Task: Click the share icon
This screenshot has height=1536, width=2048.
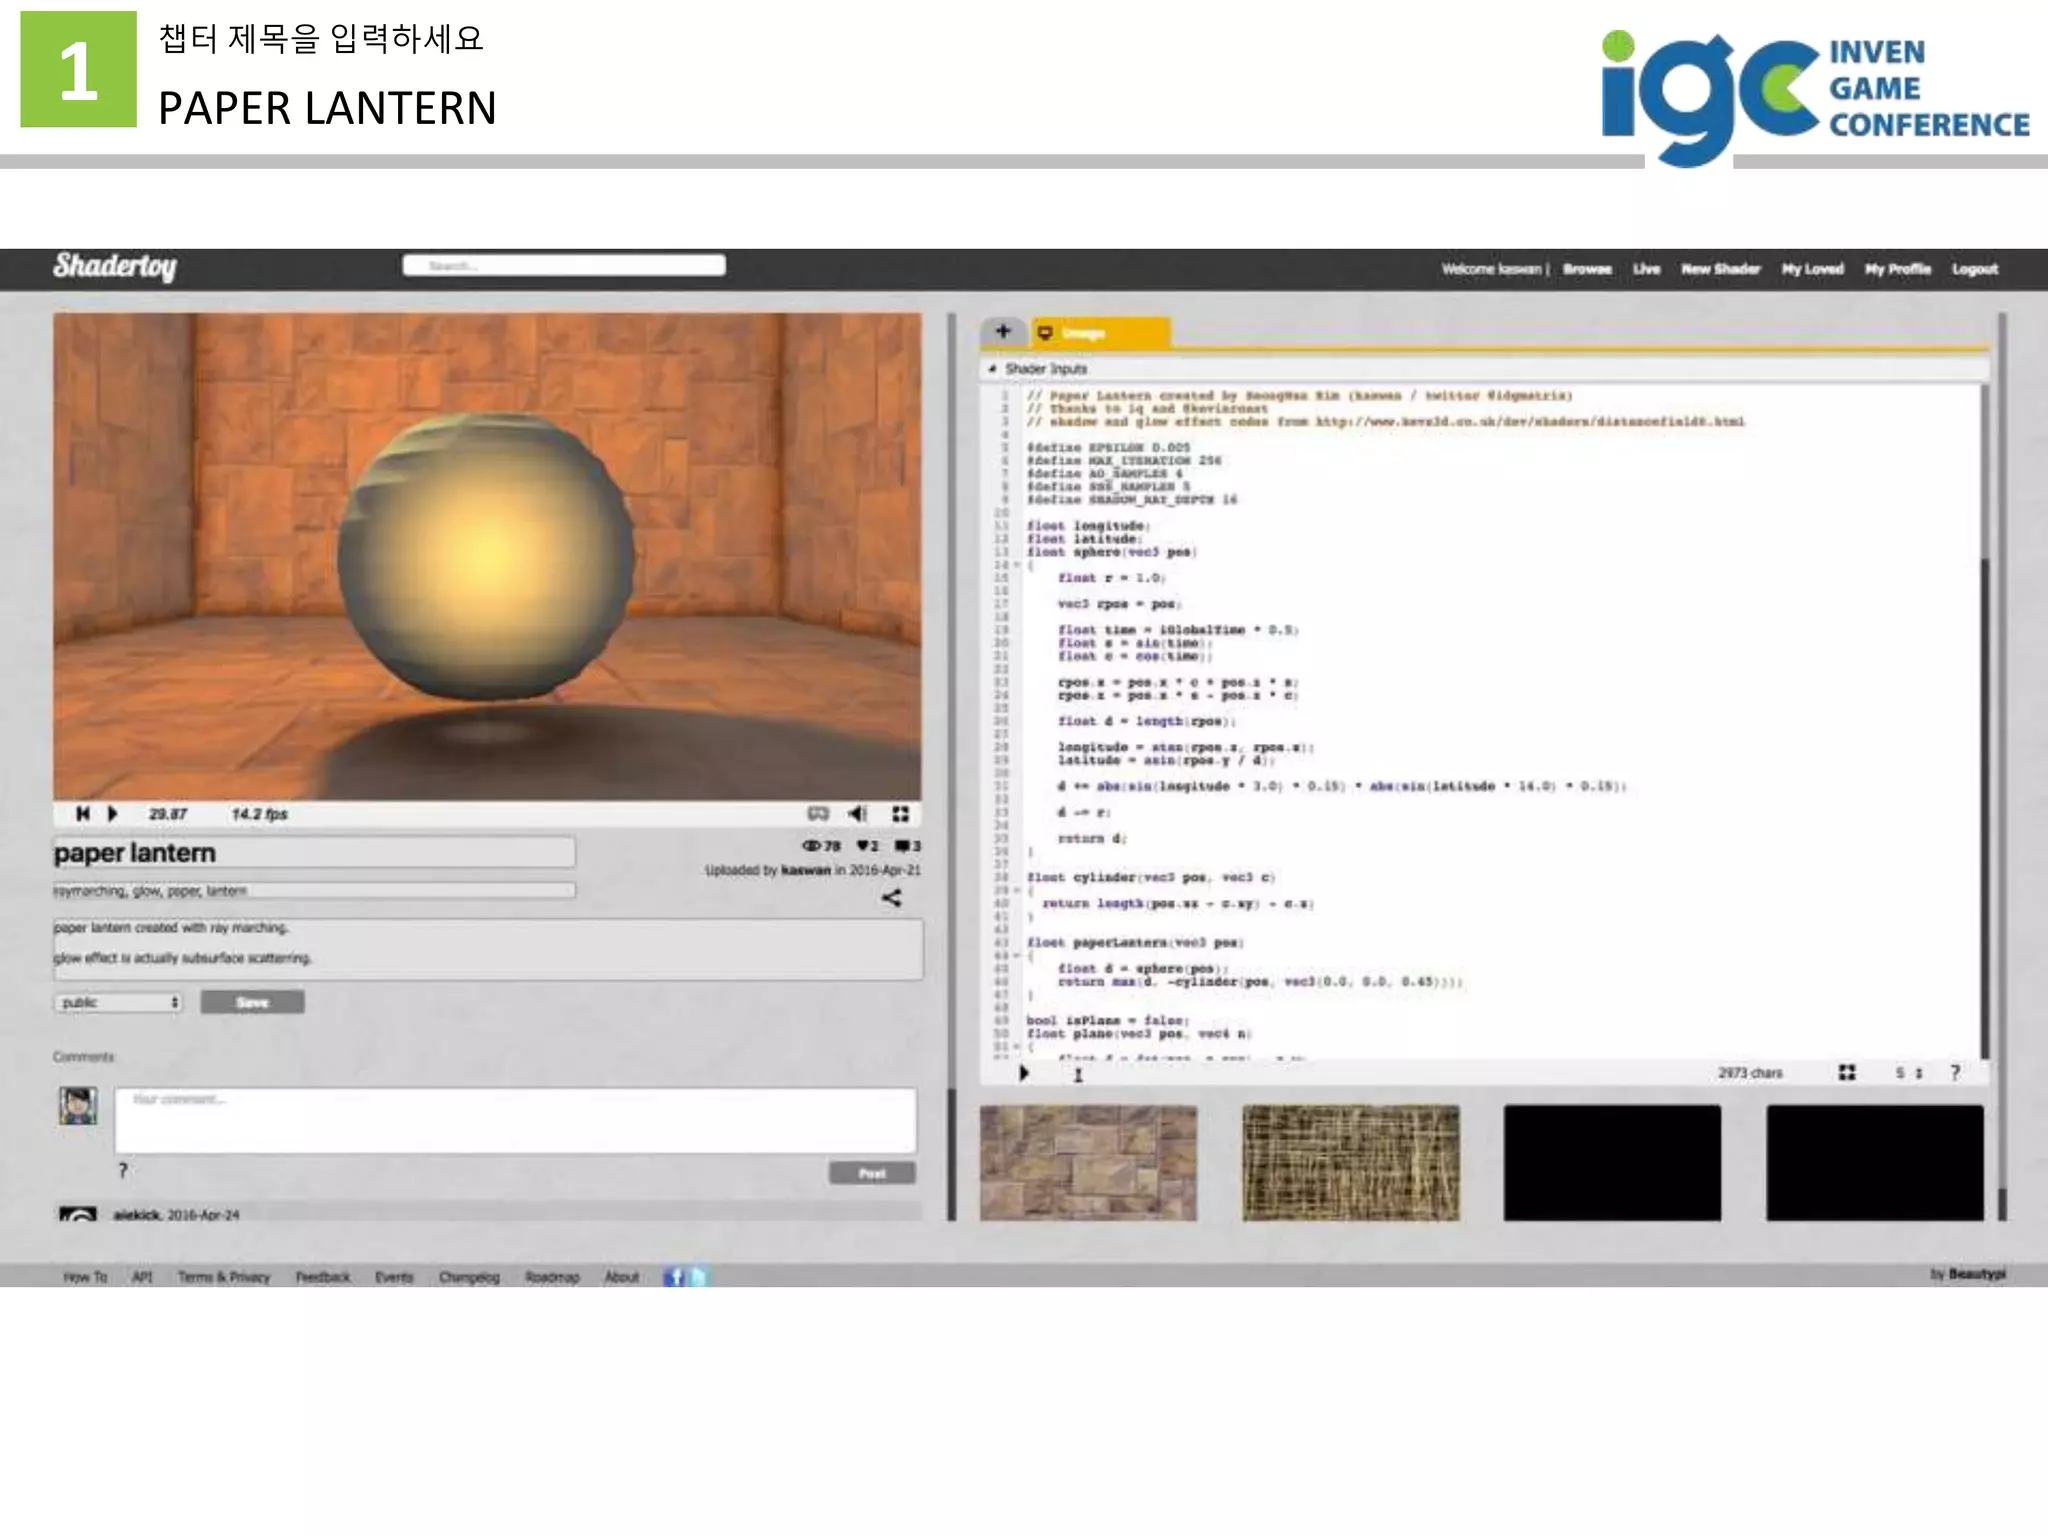Action: [891, 898]
